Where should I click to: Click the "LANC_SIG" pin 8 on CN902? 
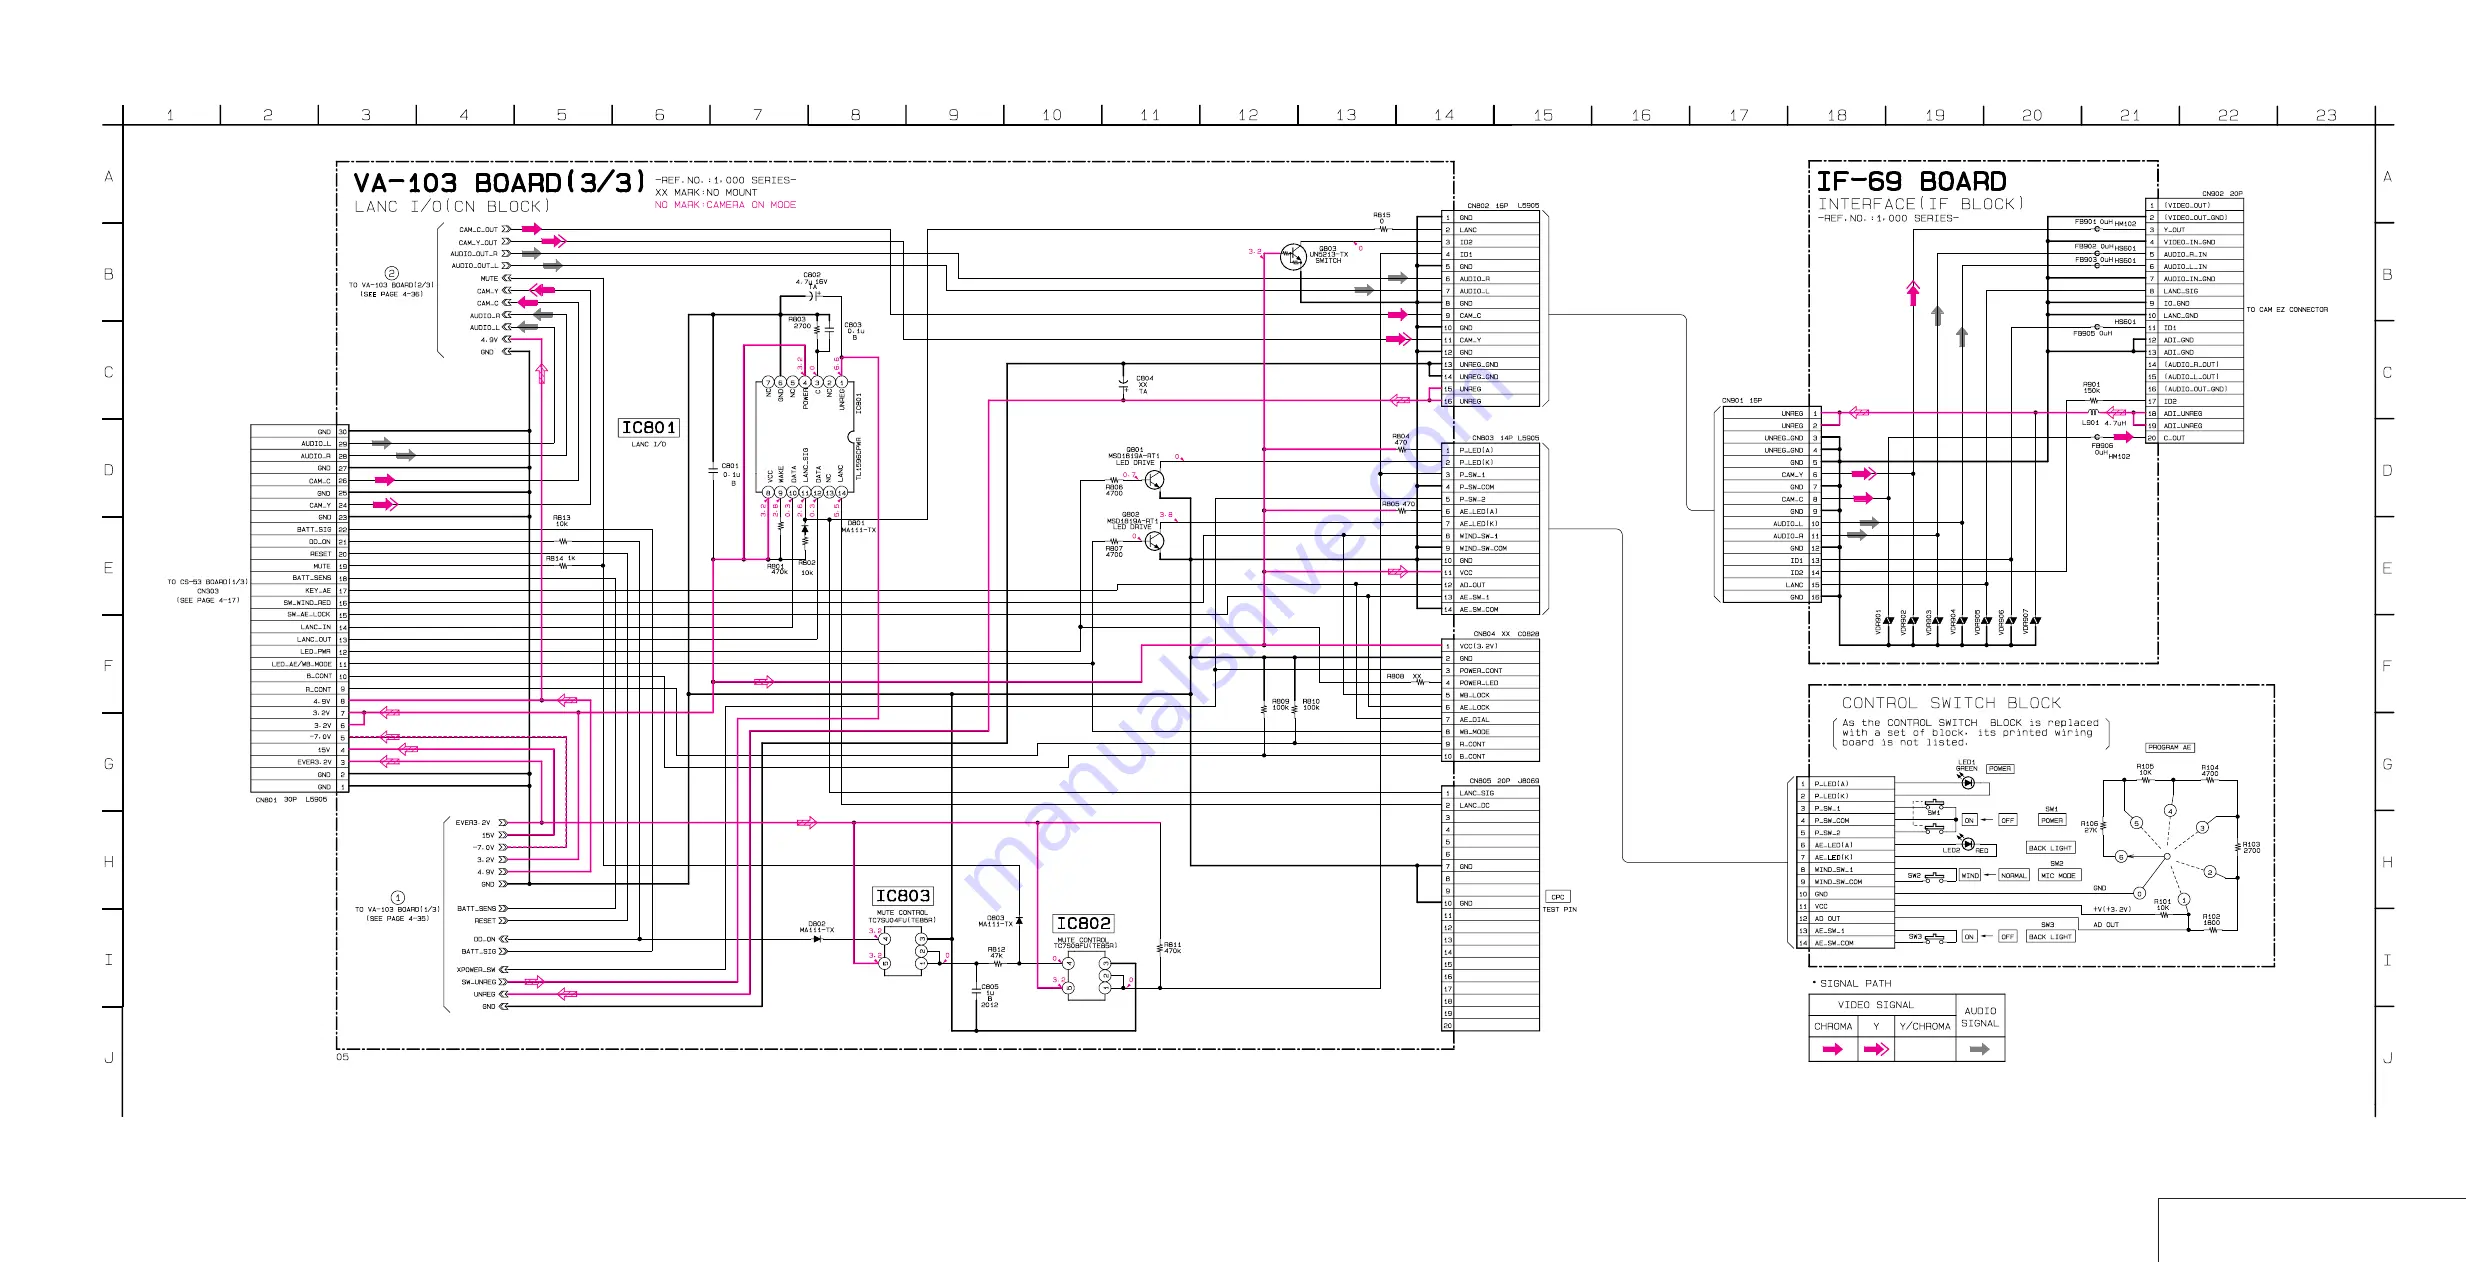click(x=2195, y=291)
